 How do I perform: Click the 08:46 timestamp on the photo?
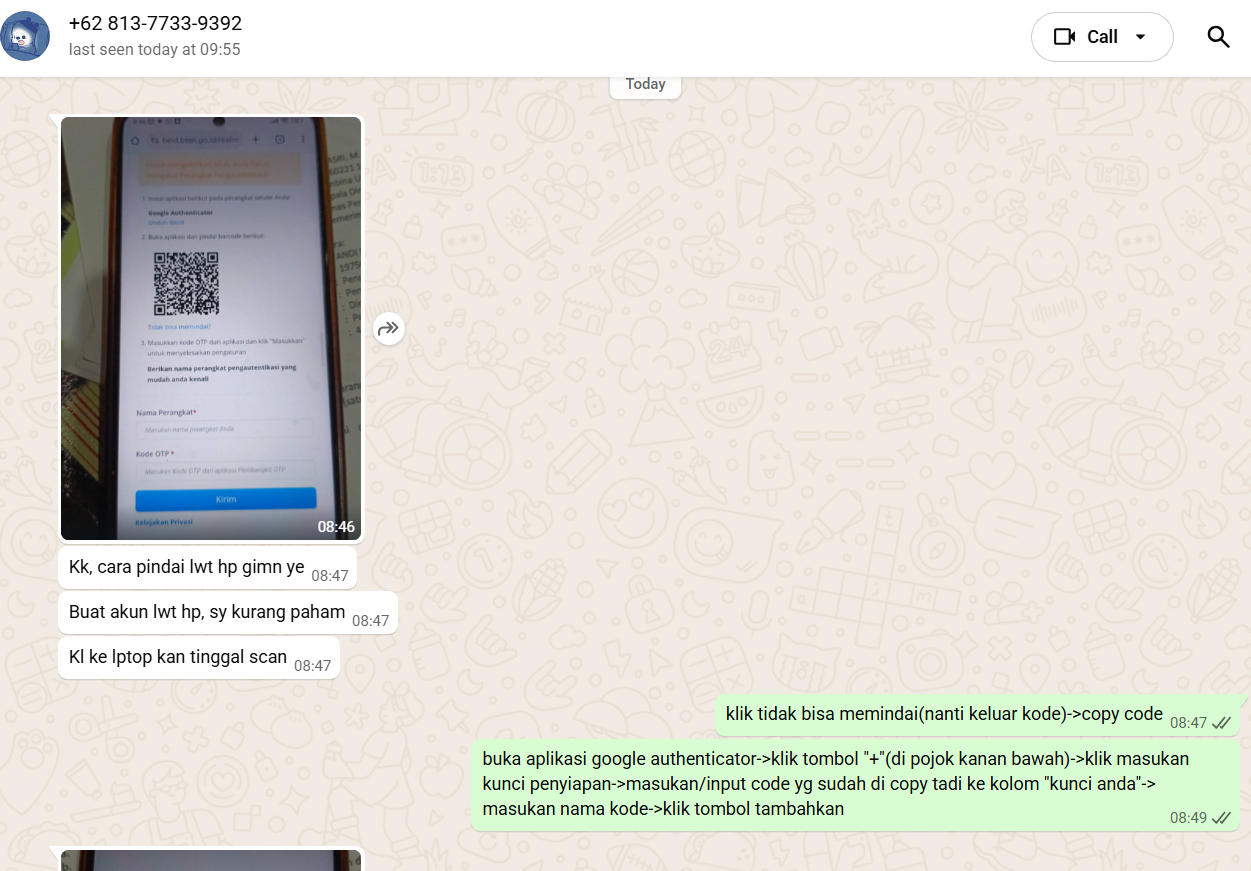pyautogui.click(x=336, y=527)
